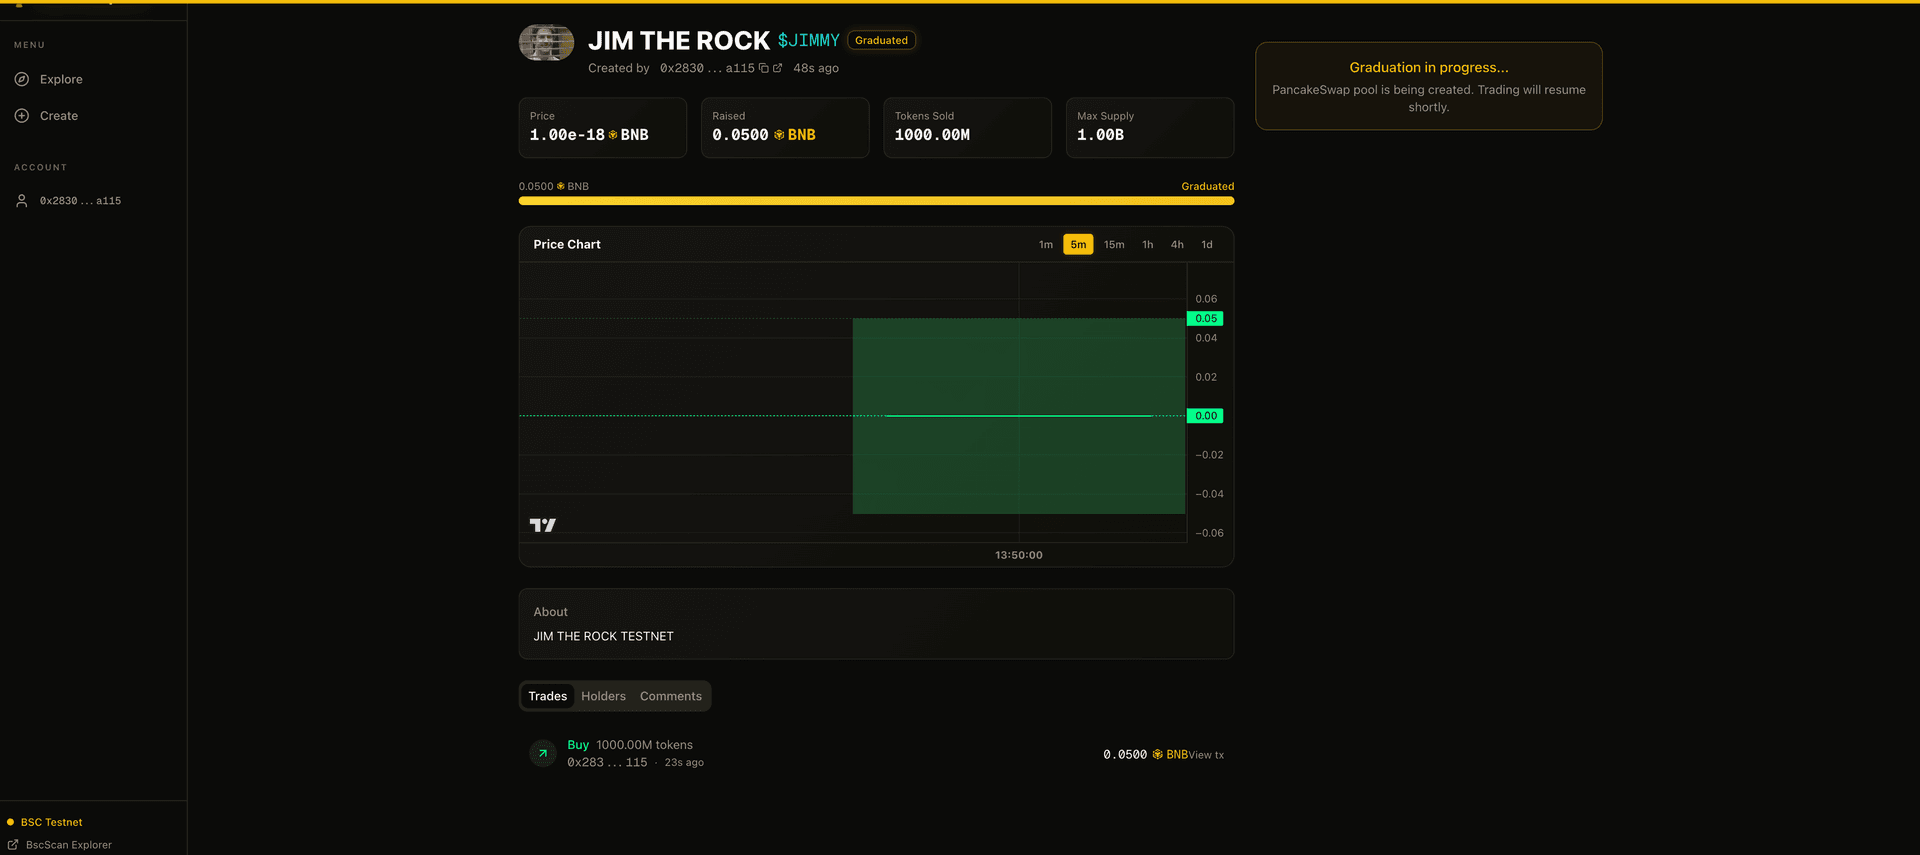Click the BSC Testnet network indicator

pos(51,822)
